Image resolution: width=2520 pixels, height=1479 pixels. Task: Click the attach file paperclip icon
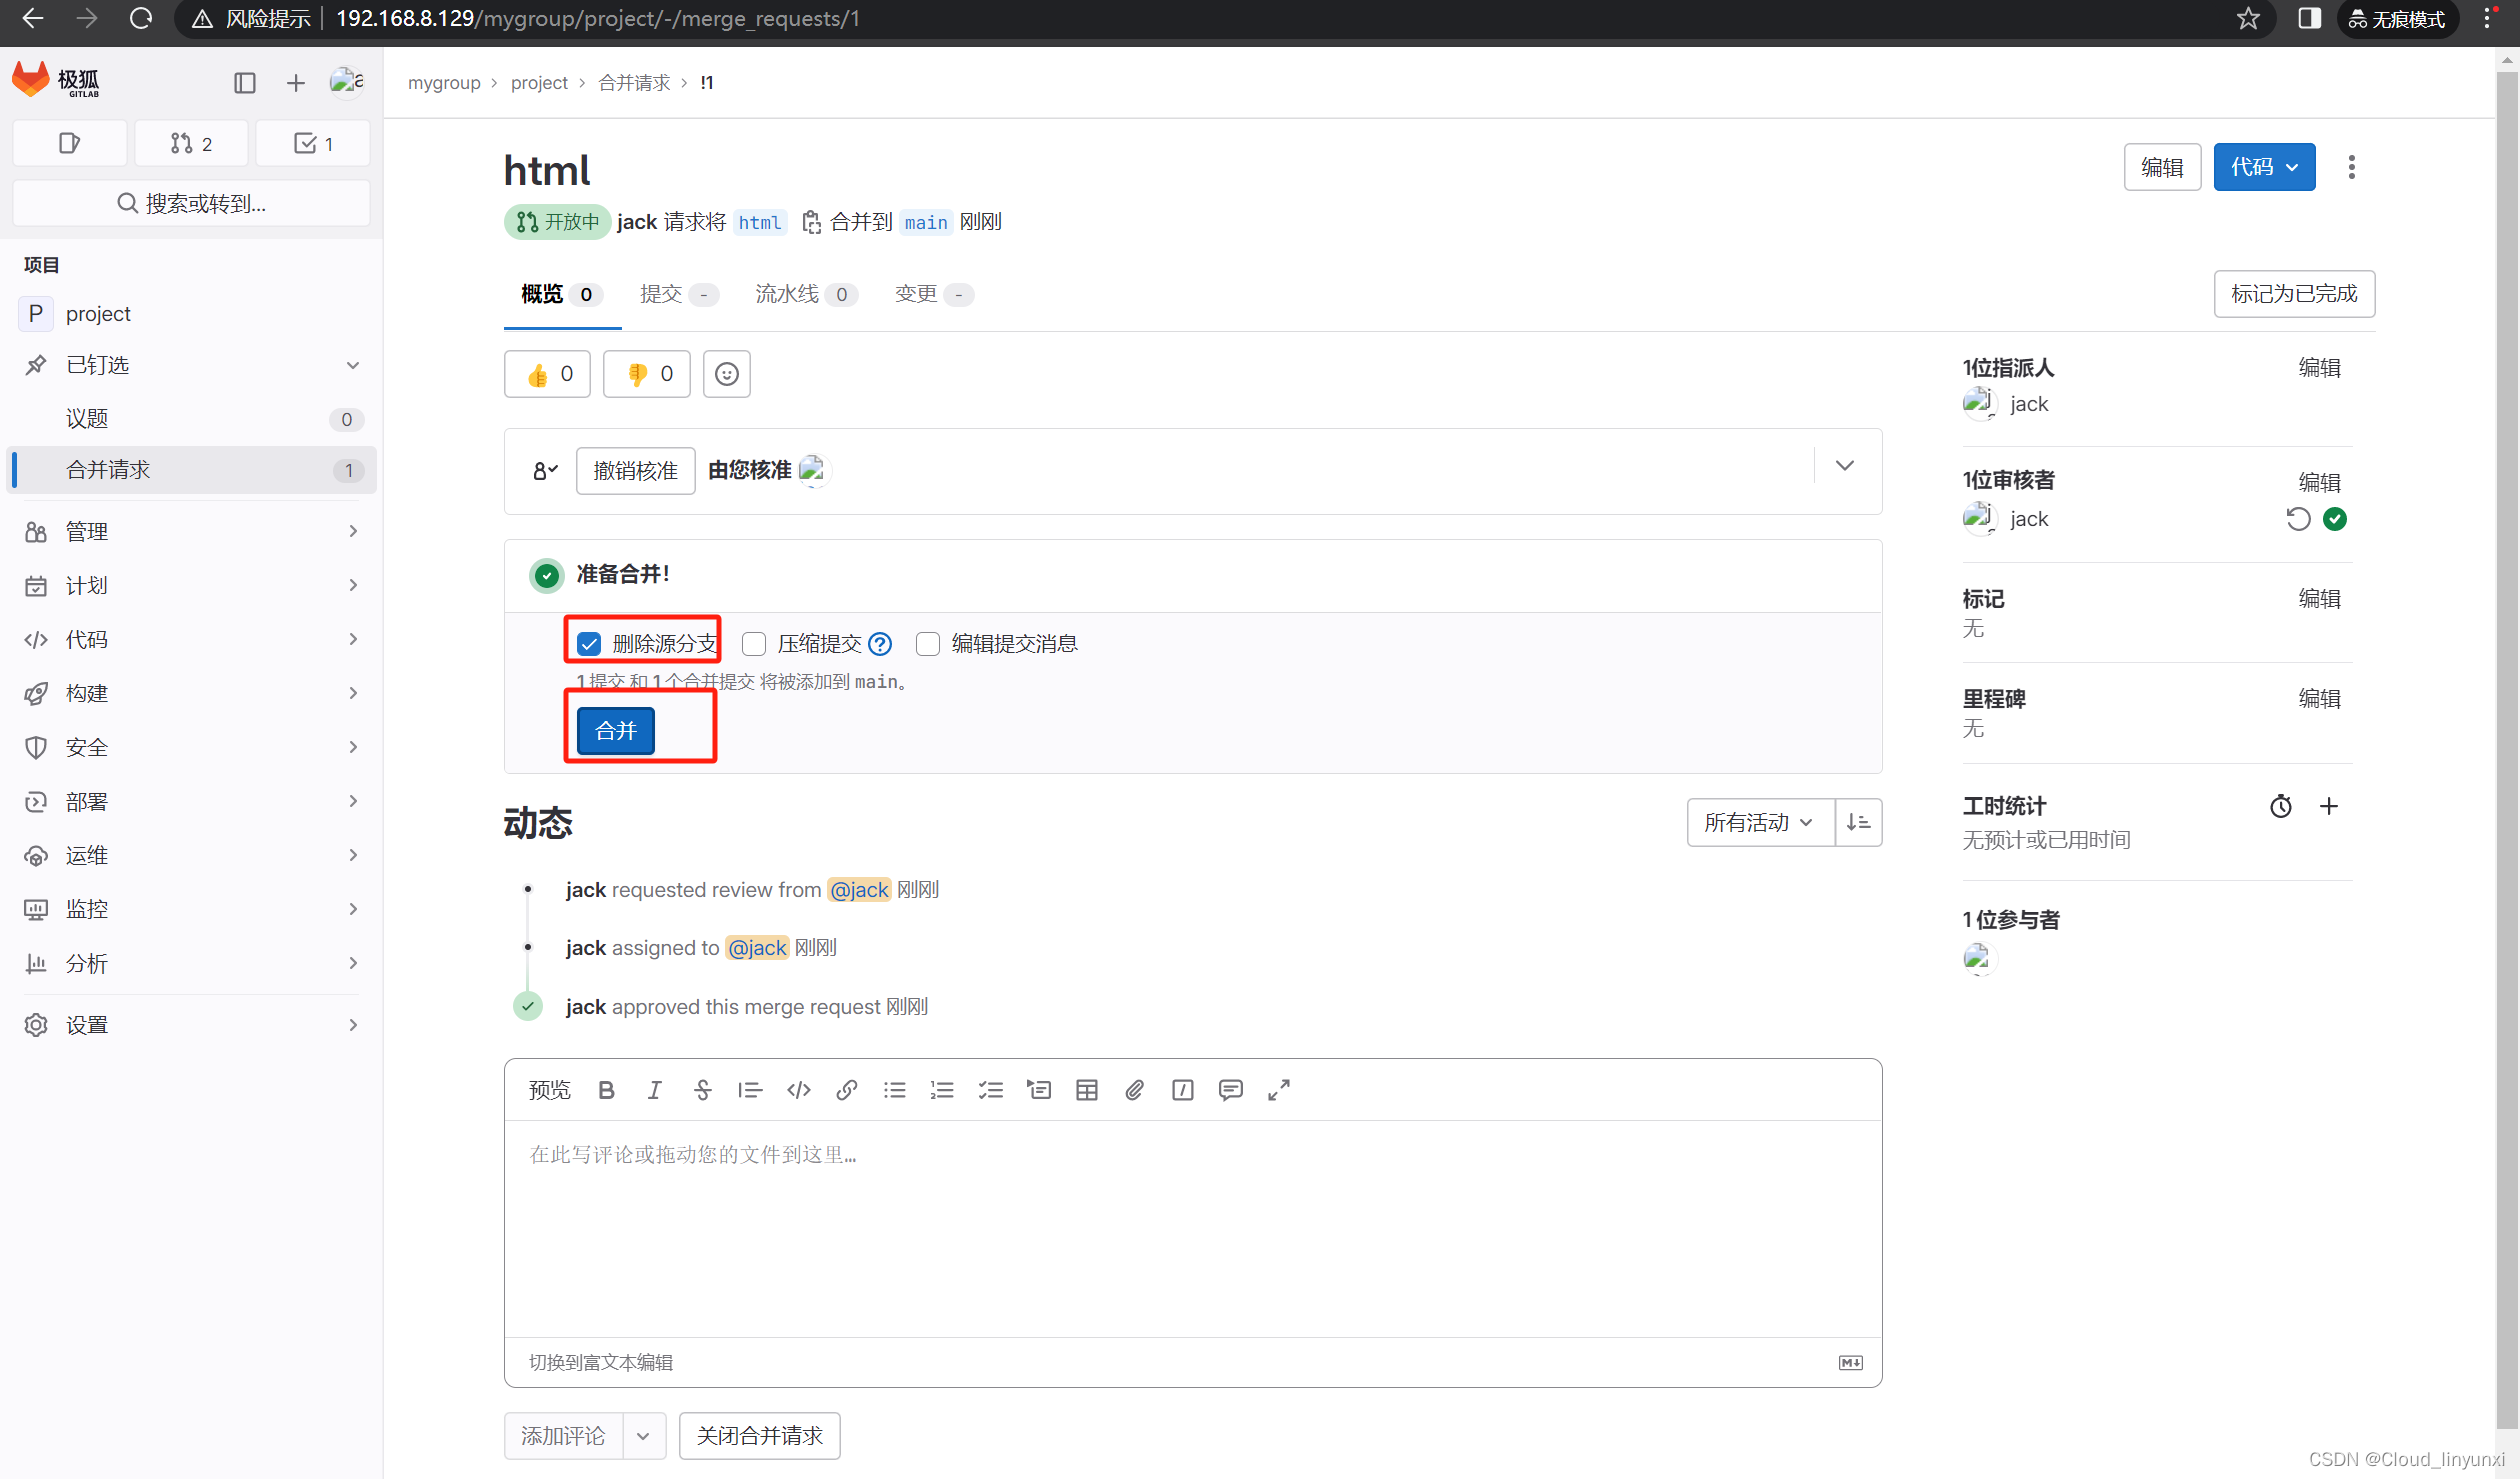(1134, 1090)
